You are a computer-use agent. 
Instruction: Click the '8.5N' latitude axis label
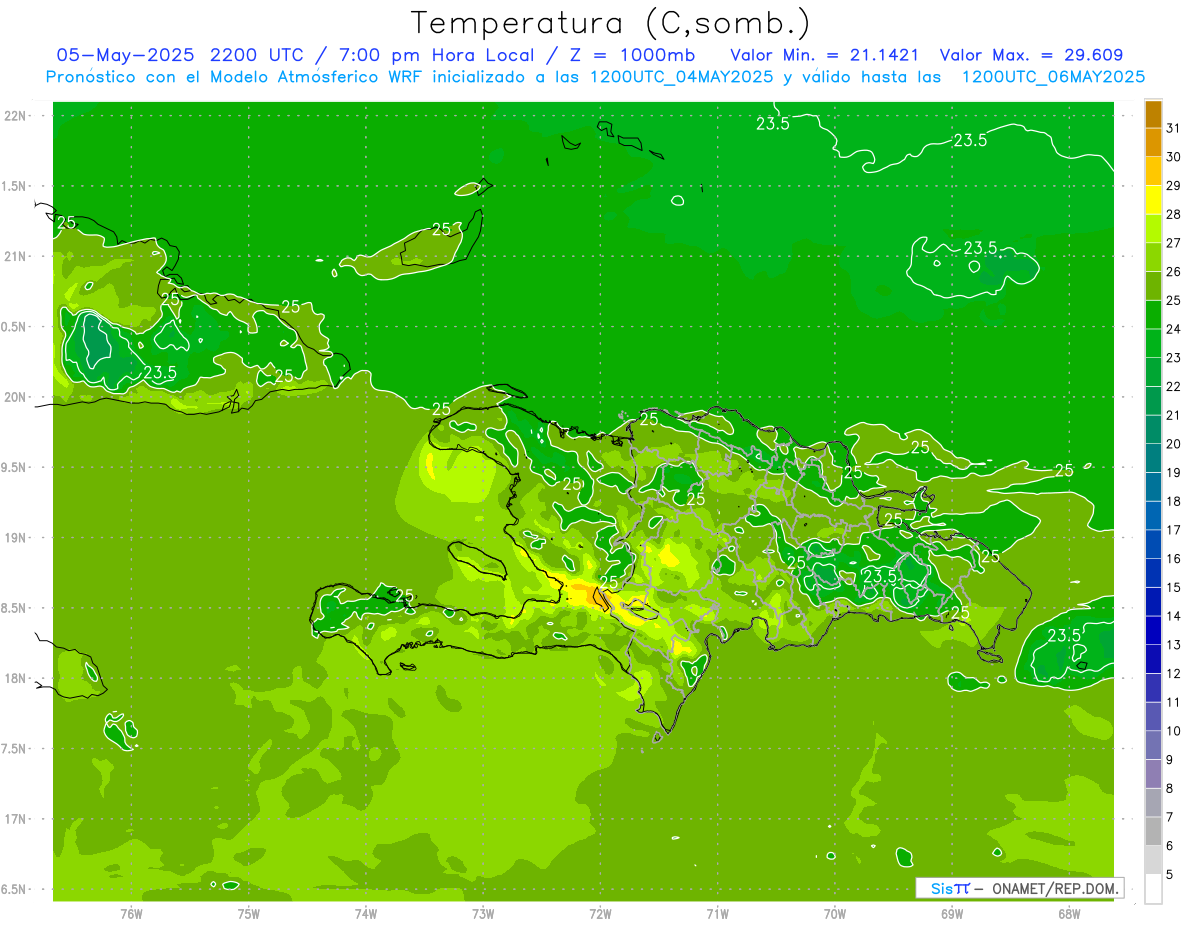pyautogui.click(x=14, y=608)
